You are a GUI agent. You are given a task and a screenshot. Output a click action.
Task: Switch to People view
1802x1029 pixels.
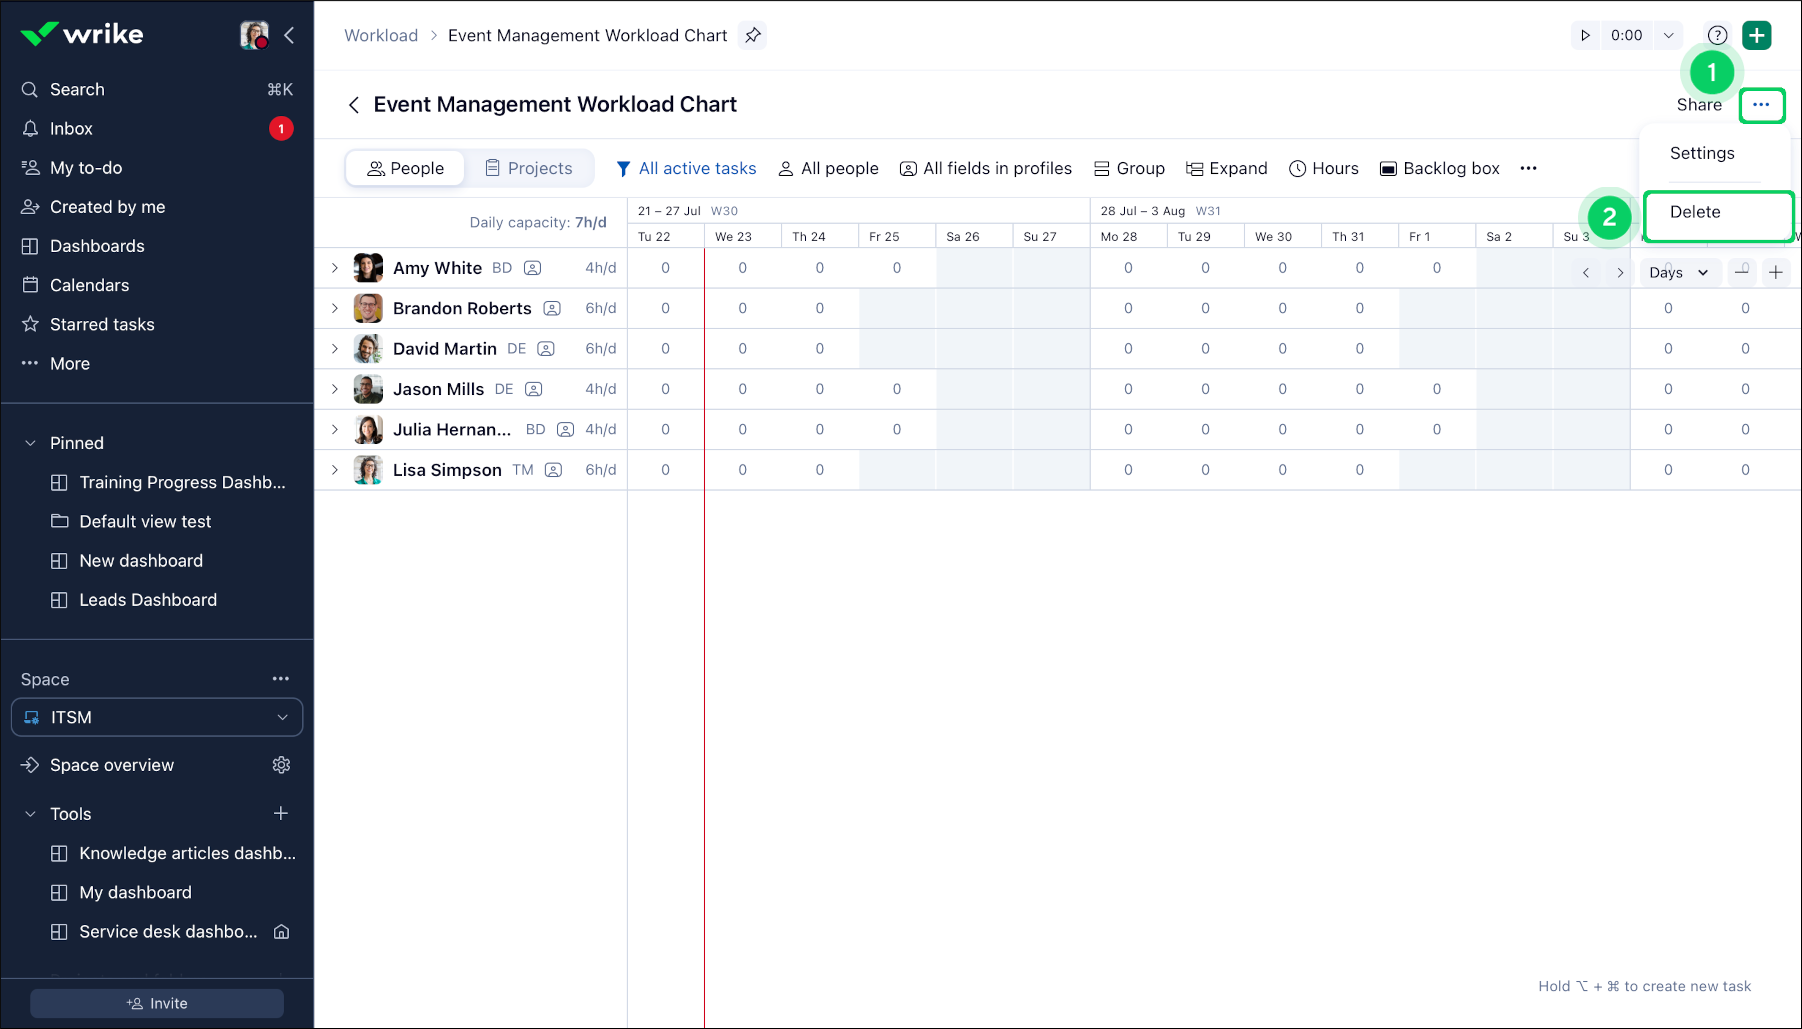tap(405, 168)
